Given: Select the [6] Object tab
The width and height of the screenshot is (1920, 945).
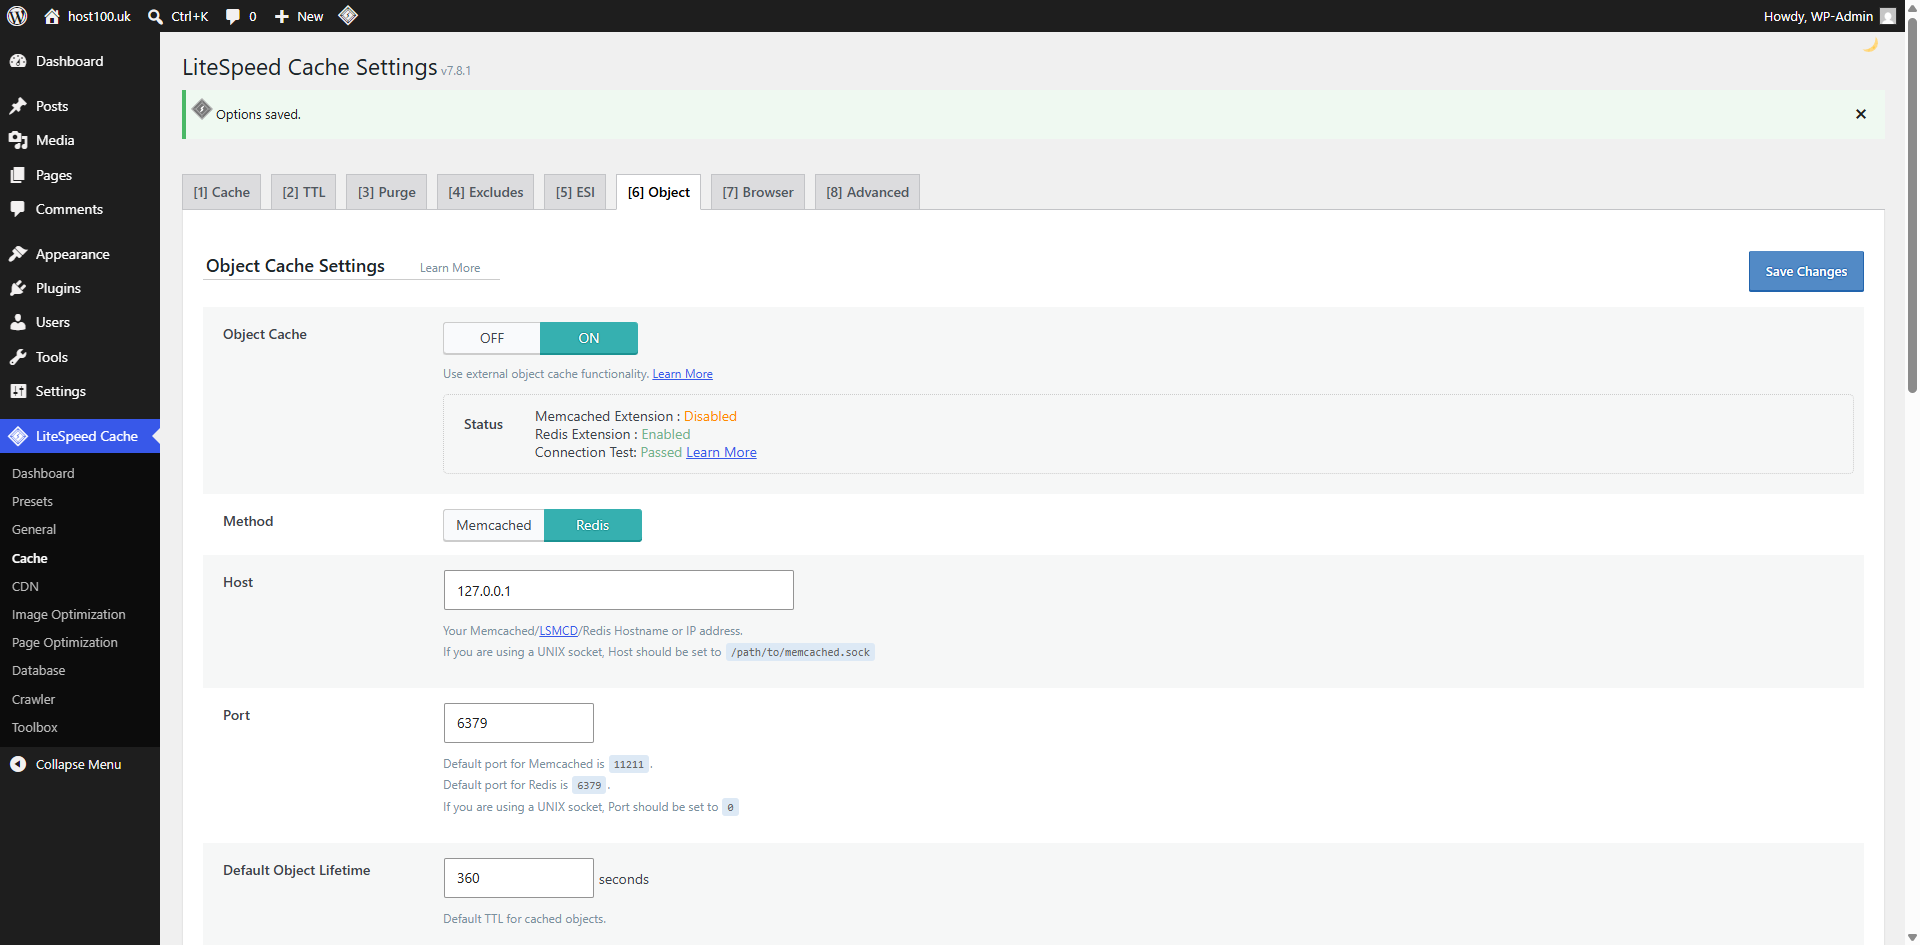Looking at the screenshot, I should tap(659, 192).
